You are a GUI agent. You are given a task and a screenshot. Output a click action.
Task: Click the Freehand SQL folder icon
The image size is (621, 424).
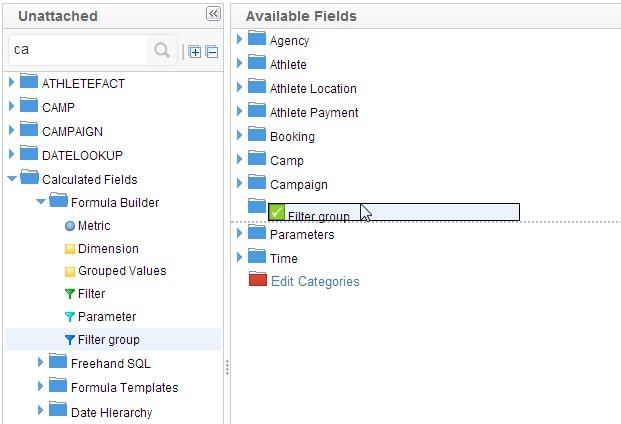(x=58, y=361)
